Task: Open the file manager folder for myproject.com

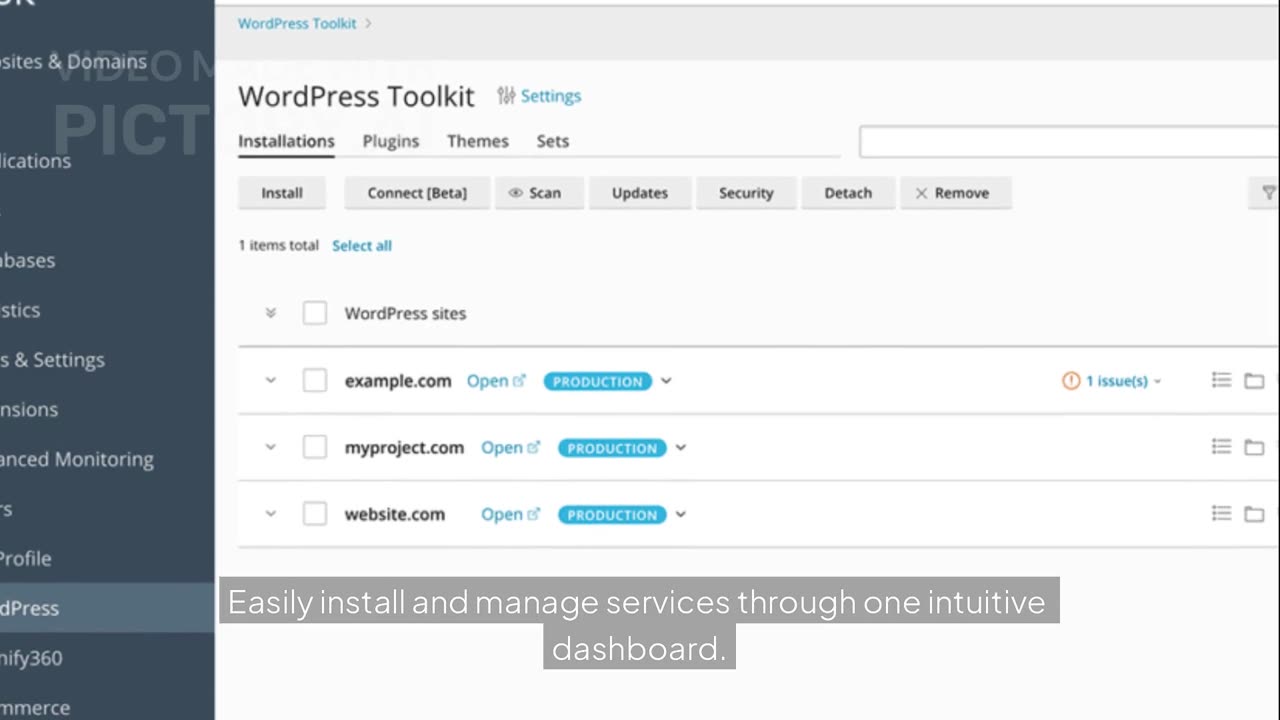Action: [1254, 447]
